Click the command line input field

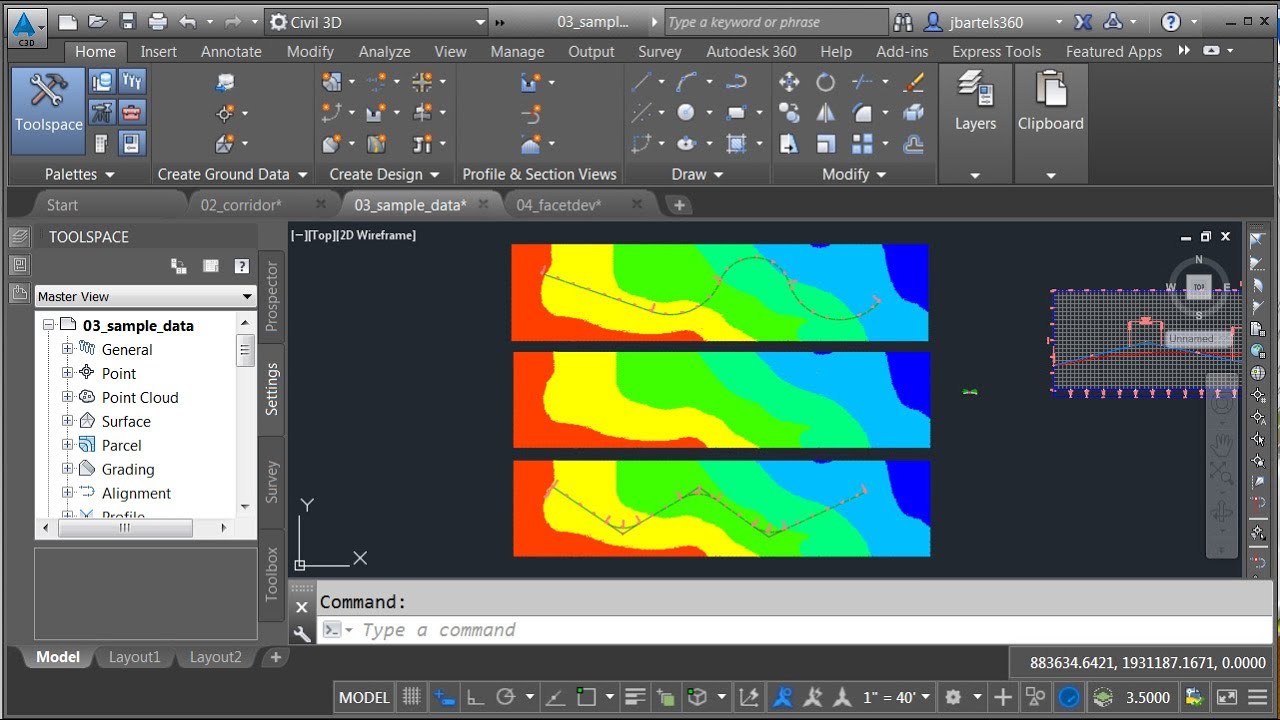coord(790,630)
